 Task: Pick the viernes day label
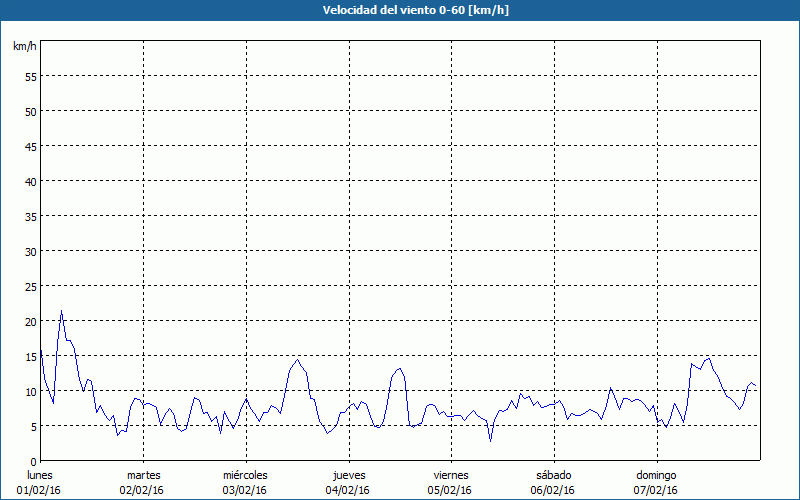tap(451, 475)
